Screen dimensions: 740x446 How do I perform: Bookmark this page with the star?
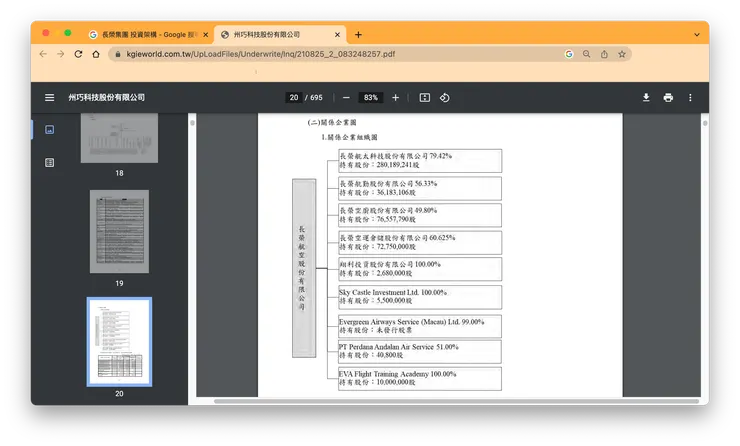pyautogui.click(x=622, y=54)
